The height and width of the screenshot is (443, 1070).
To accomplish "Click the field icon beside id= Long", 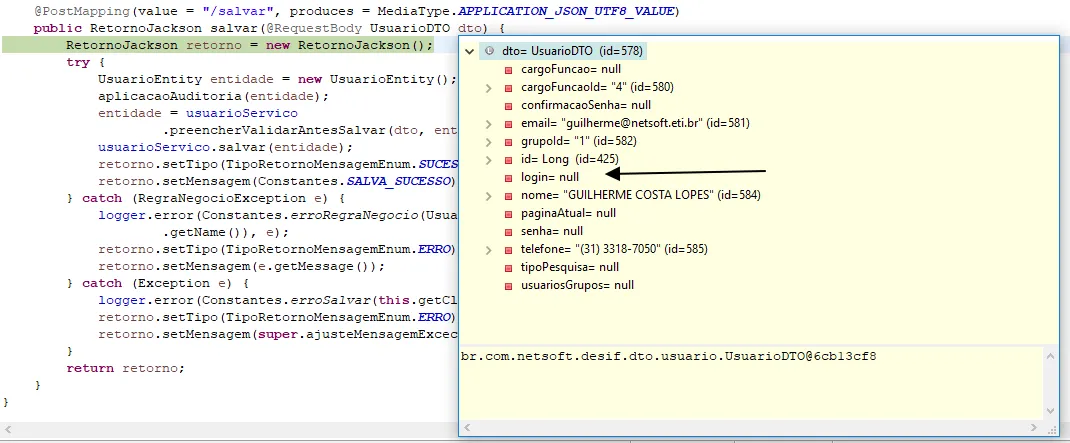I will 508,160.
